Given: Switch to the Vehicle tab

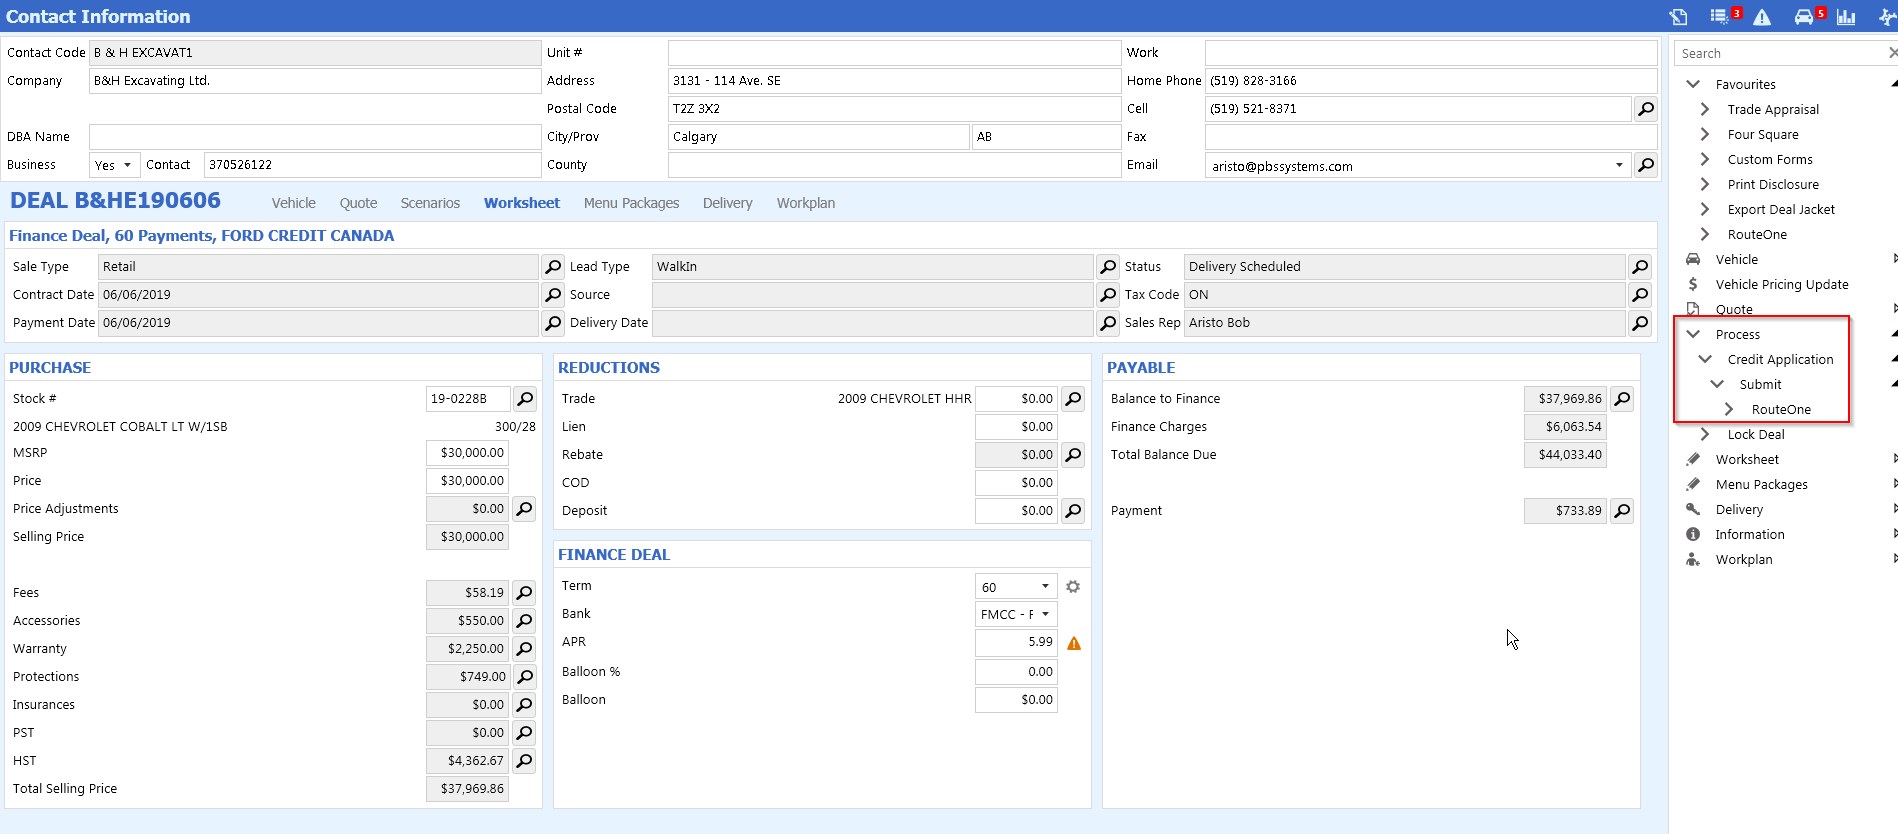Looking at the screenshot, I should (x=293, y=203).
